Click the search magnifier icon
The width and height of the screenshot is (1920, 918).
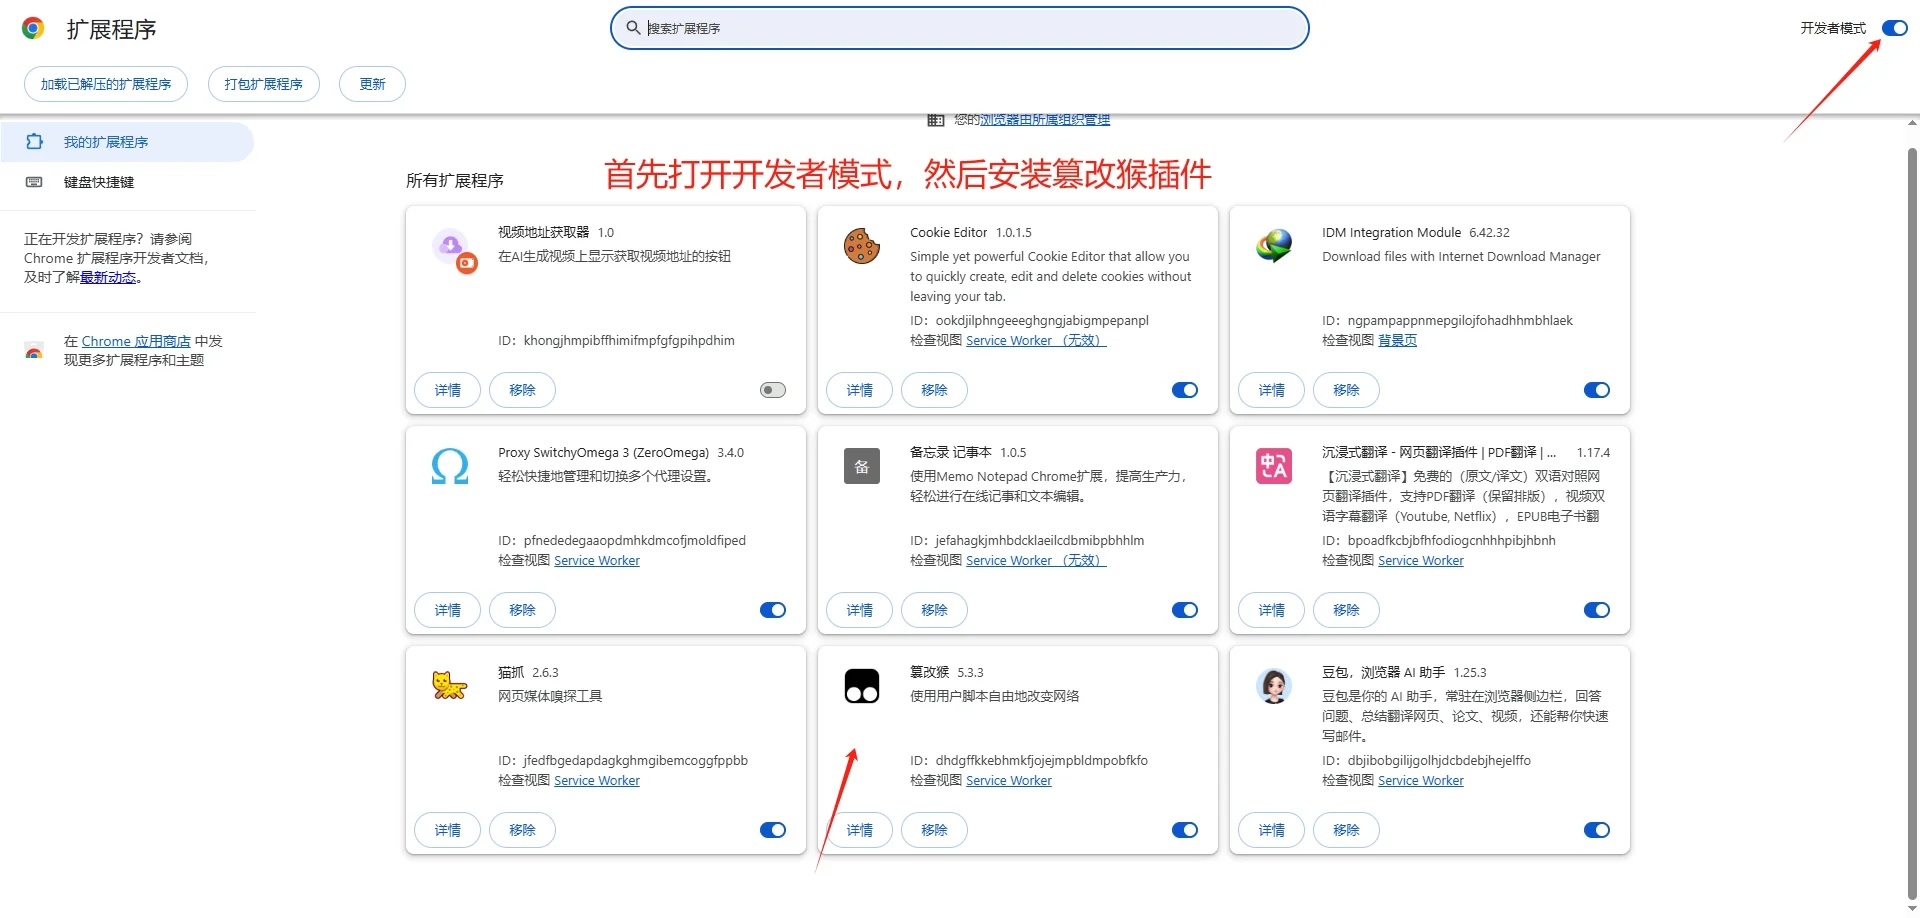[633, 28]
